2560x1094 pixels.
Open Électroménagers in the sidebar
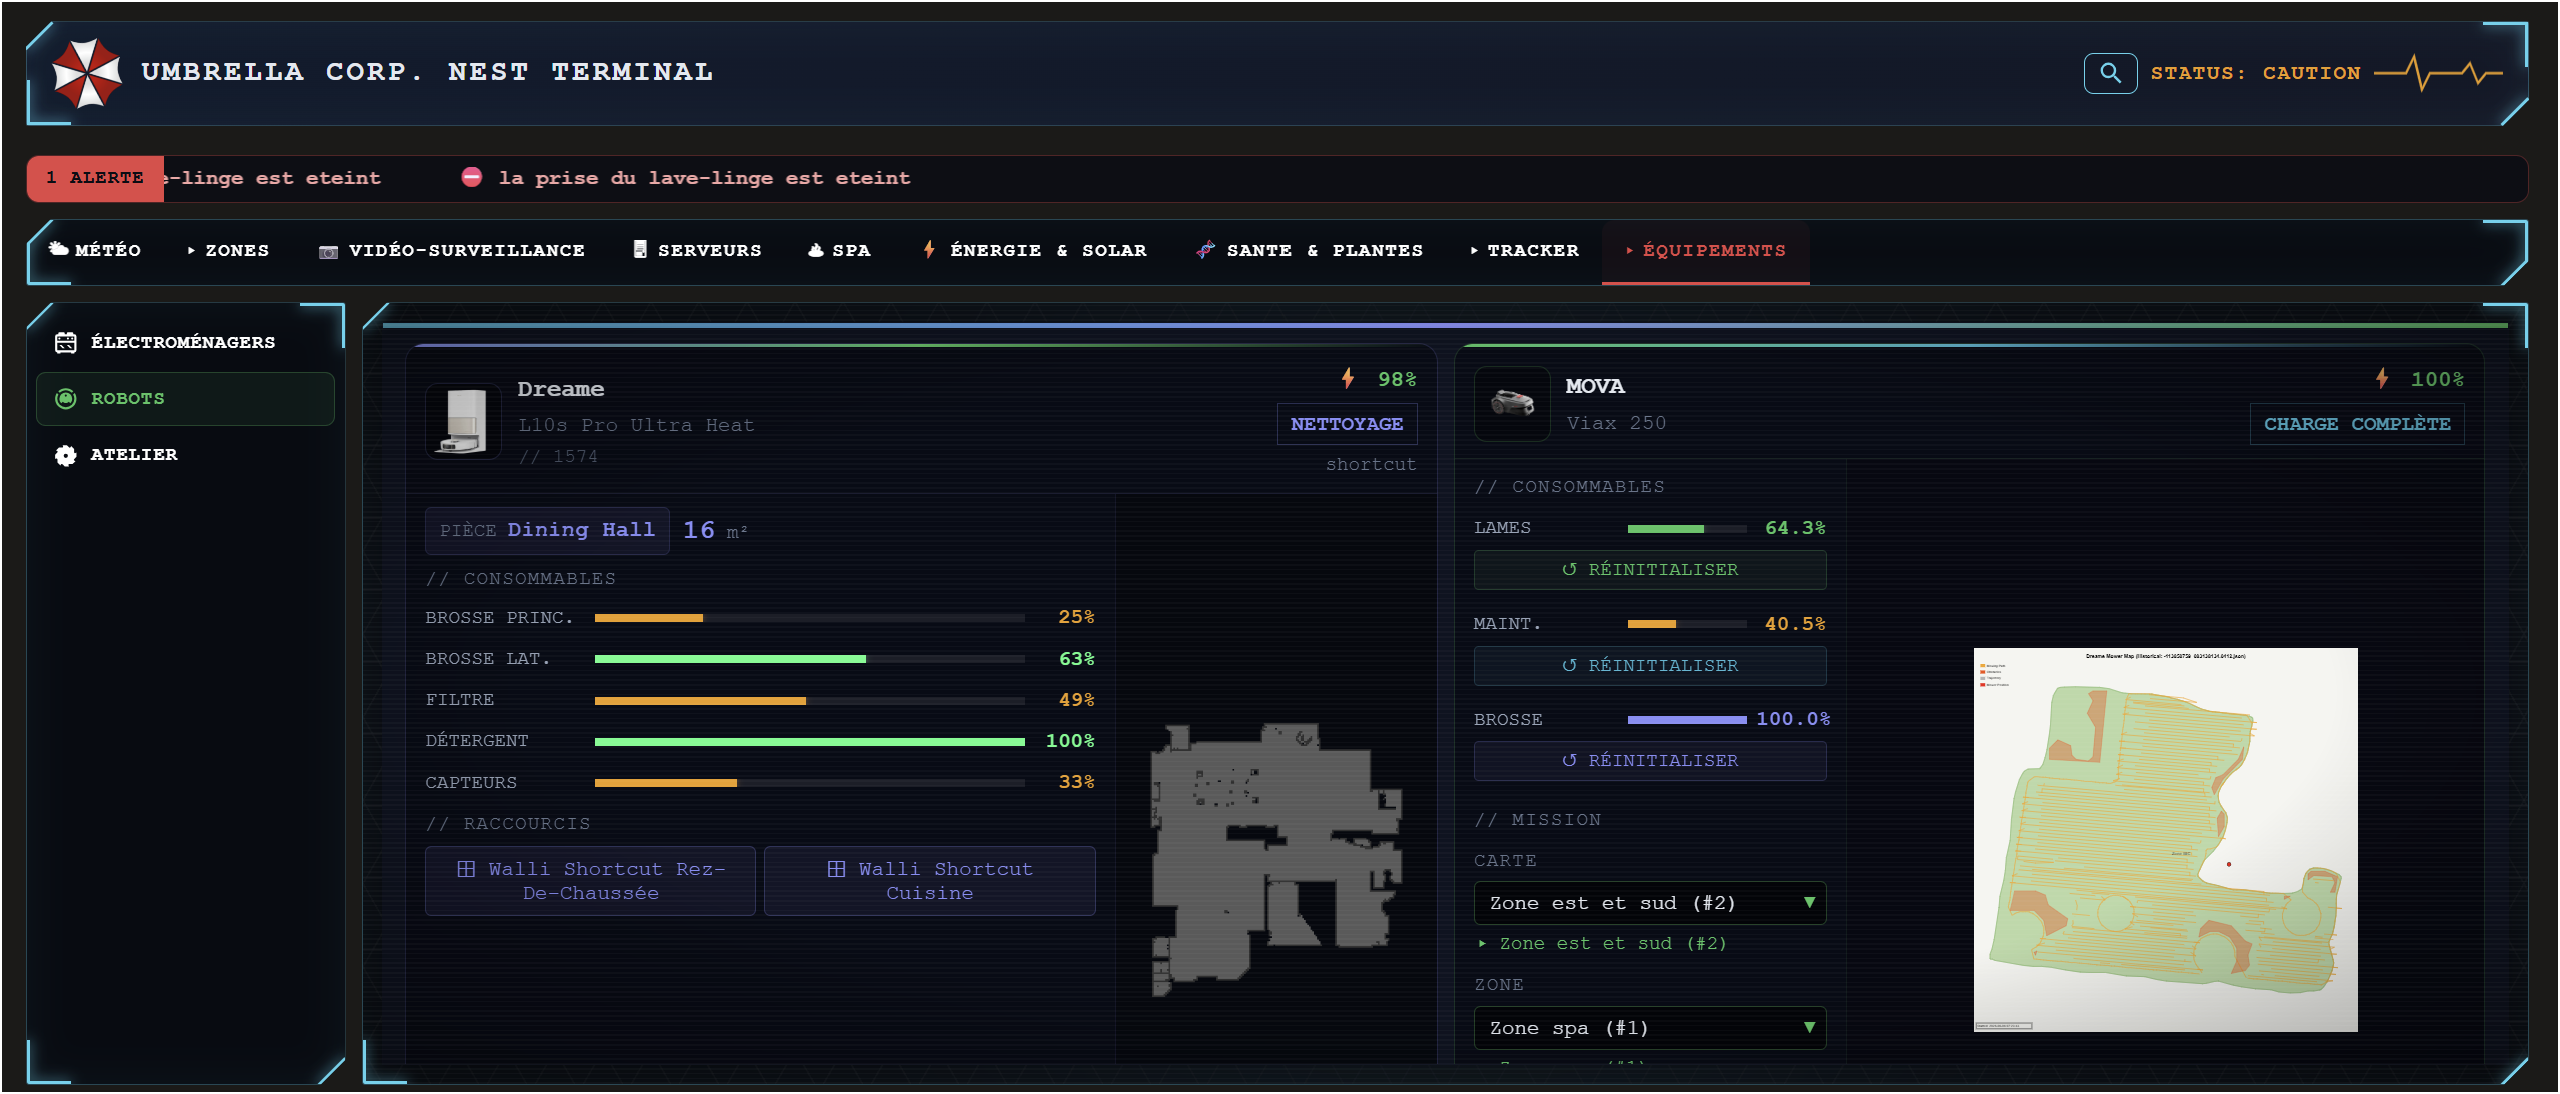point(185,343)
